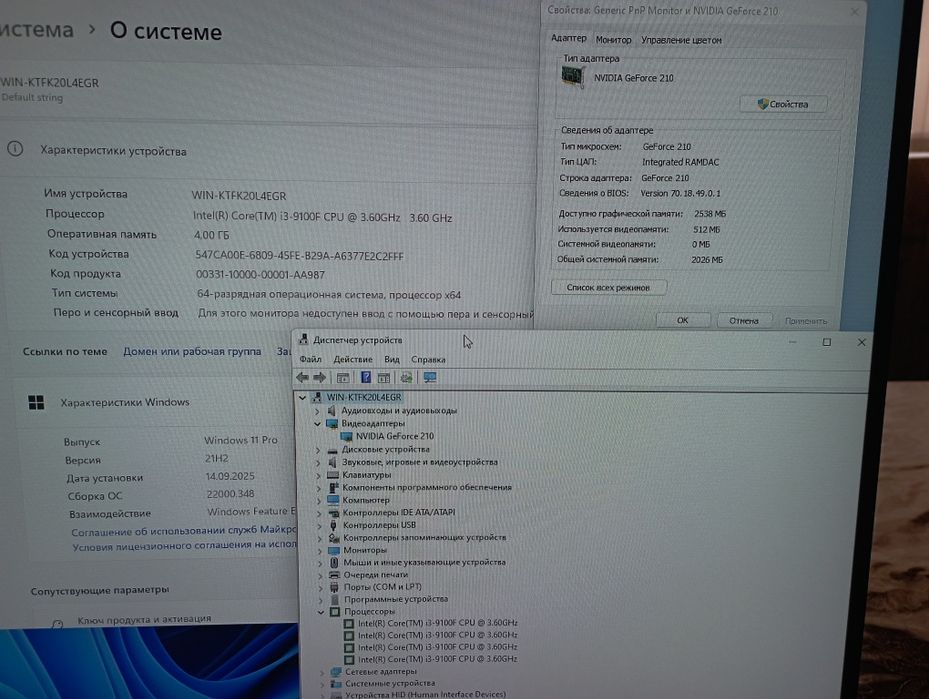Switch to the Монитор tab

click(613, 40)
